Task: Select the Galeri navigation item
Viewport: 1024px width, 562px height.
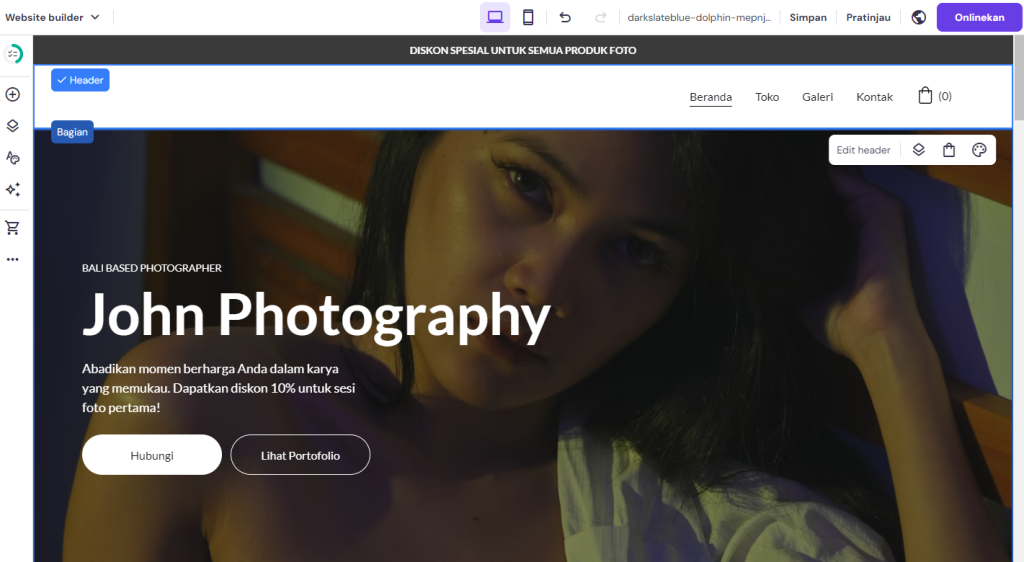Action: click(817, 97)
